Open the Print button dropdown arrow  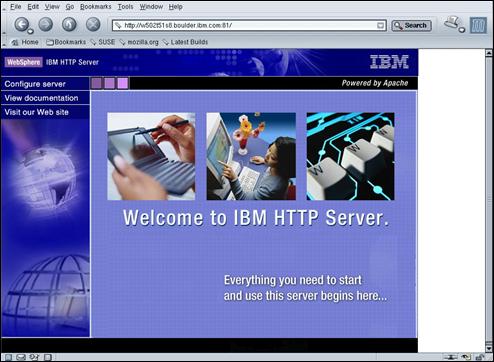point(462,30)
